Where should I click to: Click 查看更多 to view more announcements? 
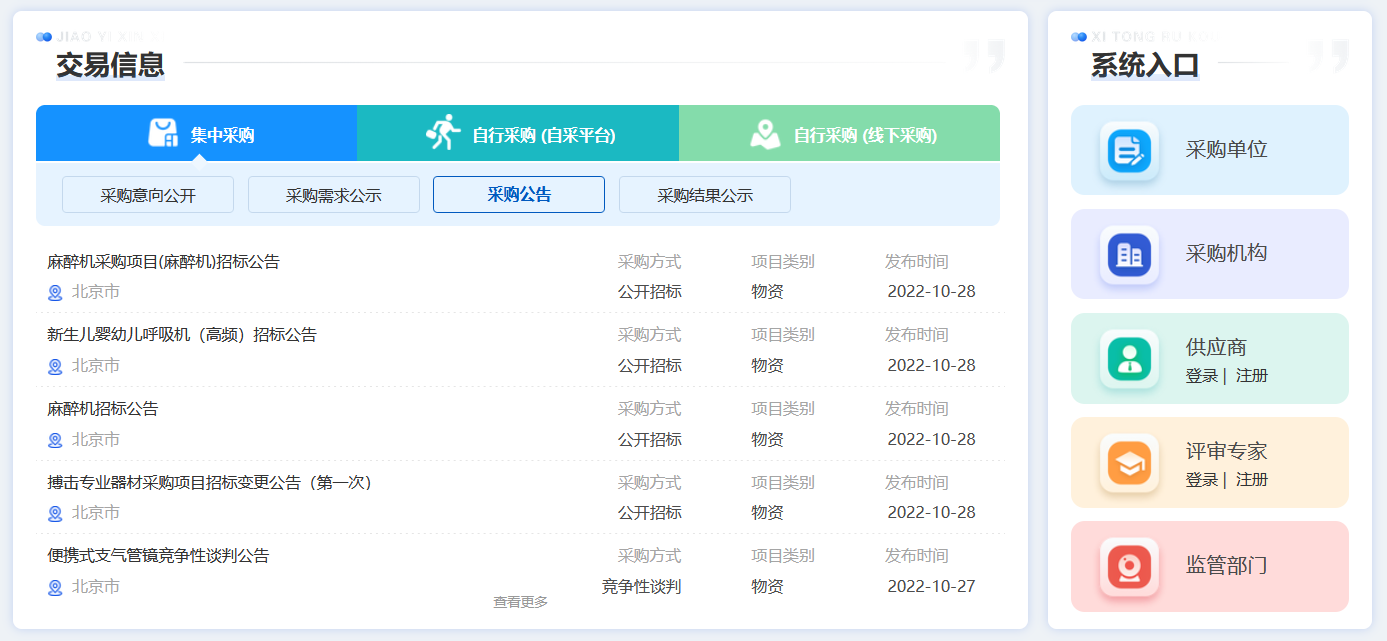[x=520, y=602]
